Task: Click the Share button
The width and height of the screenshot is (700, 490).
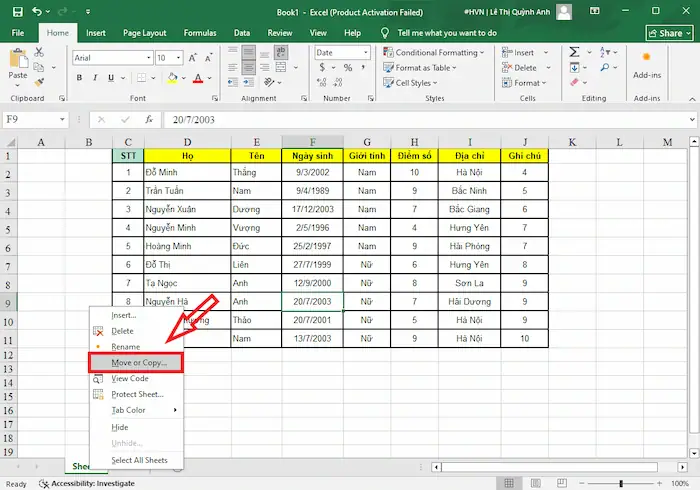Action: (x=670, y=33)
